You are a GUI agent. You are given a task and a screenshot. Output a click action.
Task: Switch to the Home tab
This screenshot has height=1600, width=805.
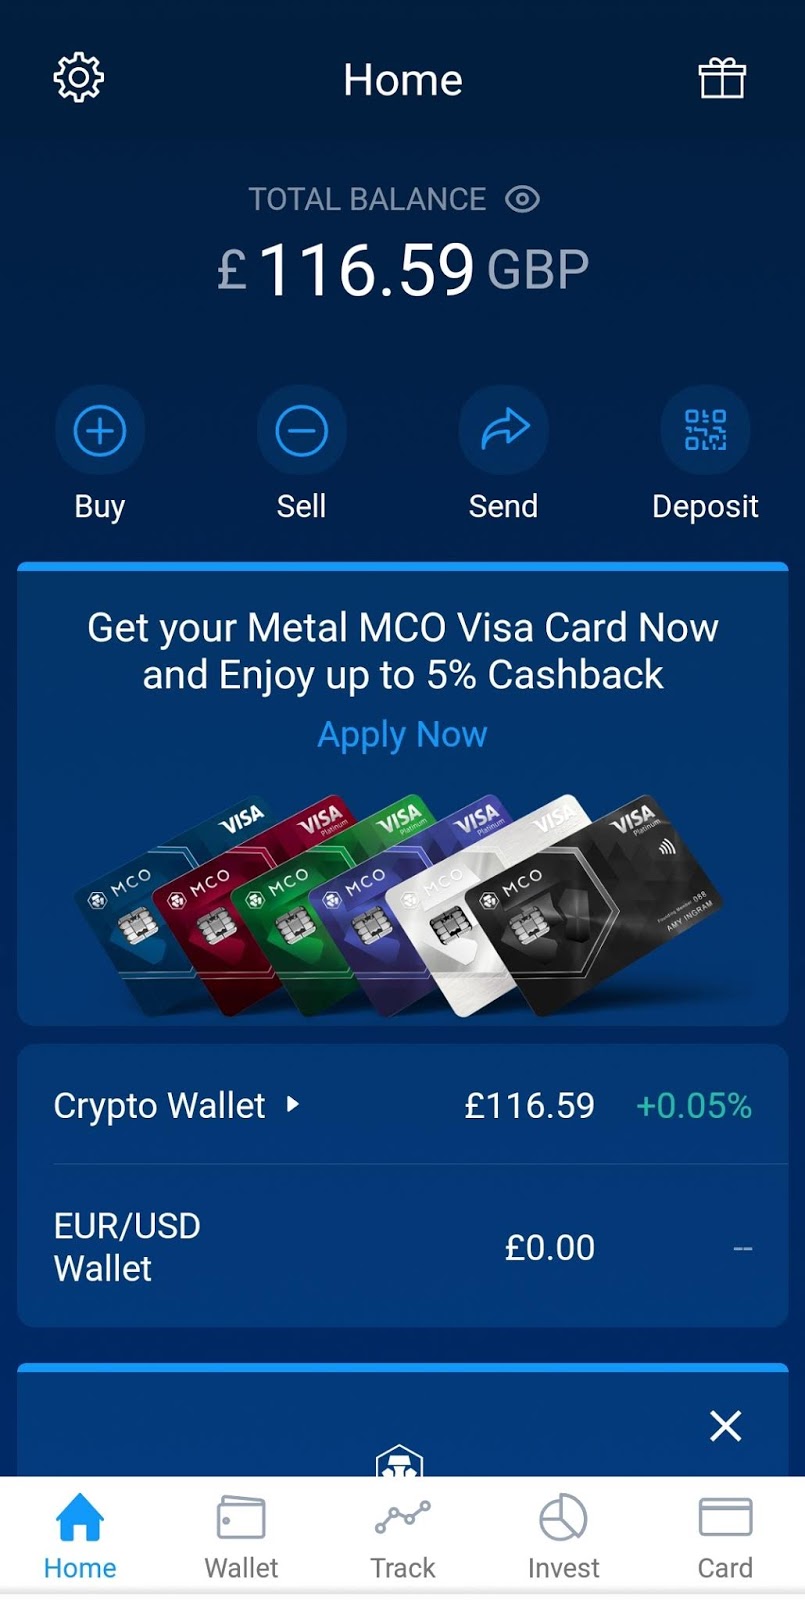[80, 1536]
